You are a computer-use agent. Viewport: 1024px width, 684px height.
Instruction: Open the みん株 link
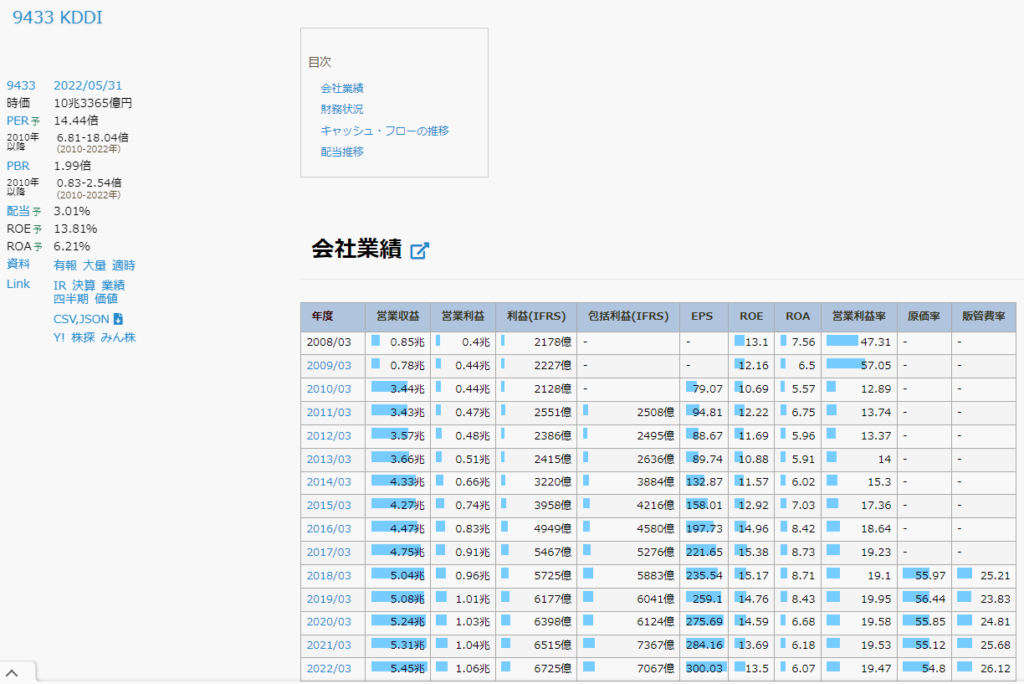pyautogui.click(x=118, y=338)
